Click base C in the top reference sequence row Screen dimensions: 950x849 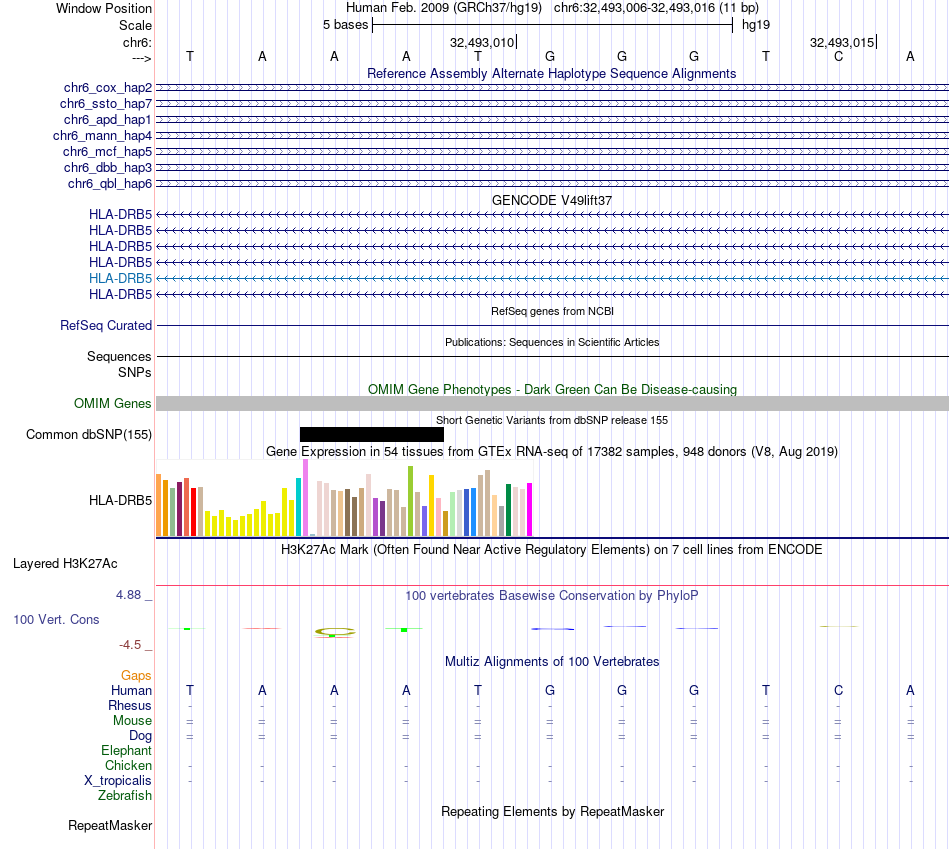[839, 56]
